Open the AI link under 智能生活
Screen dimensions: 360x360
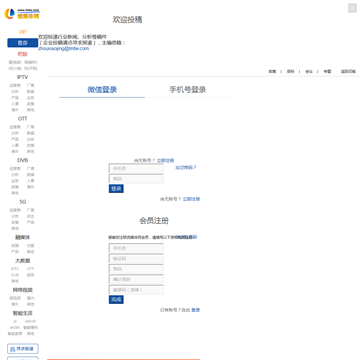coord(15,322)
